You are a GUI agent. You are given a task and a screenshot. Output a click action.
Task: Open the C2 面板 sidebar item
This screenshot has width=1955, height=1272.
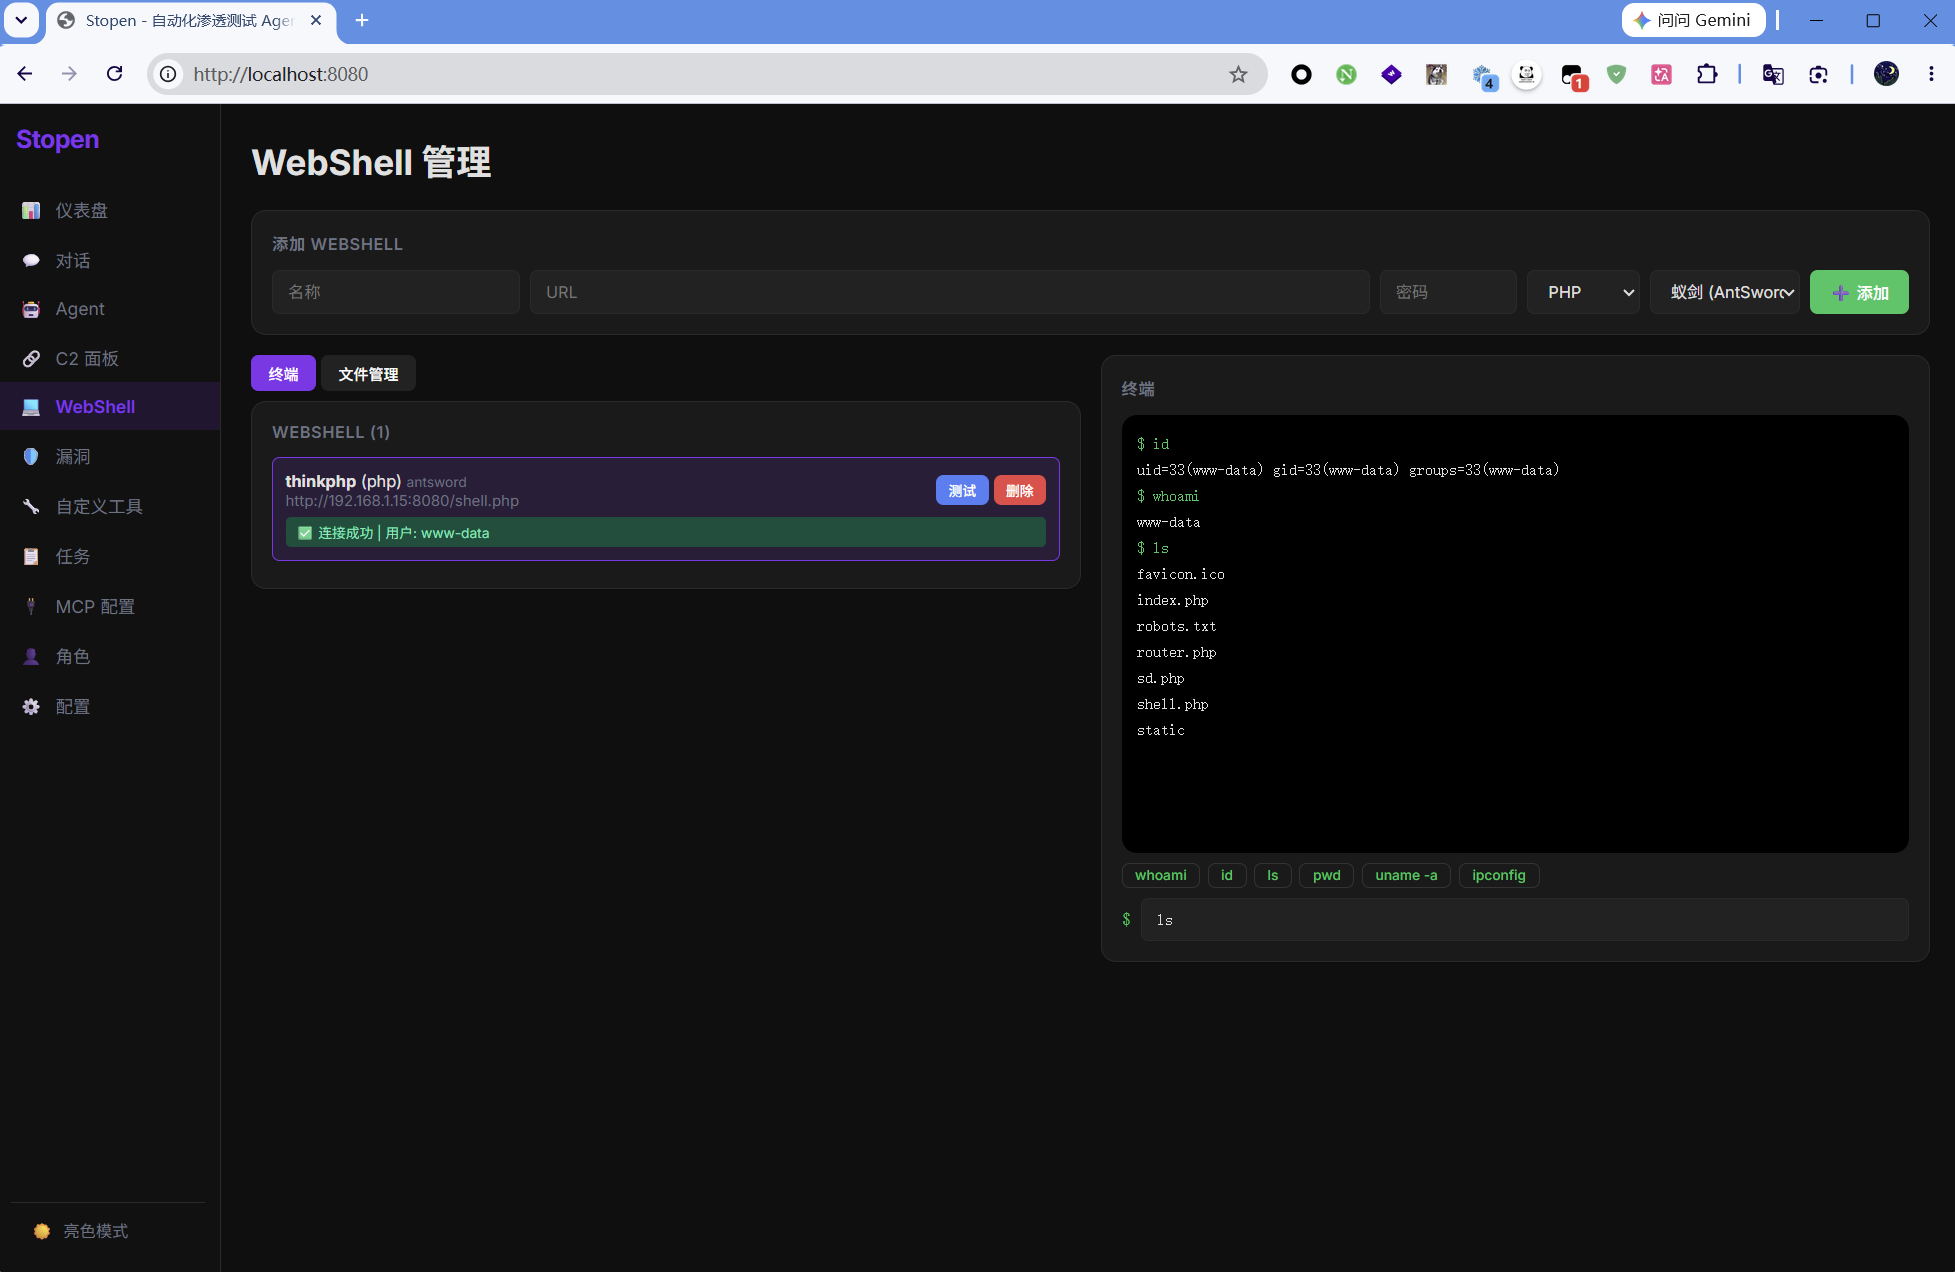(x=110, y=358)
